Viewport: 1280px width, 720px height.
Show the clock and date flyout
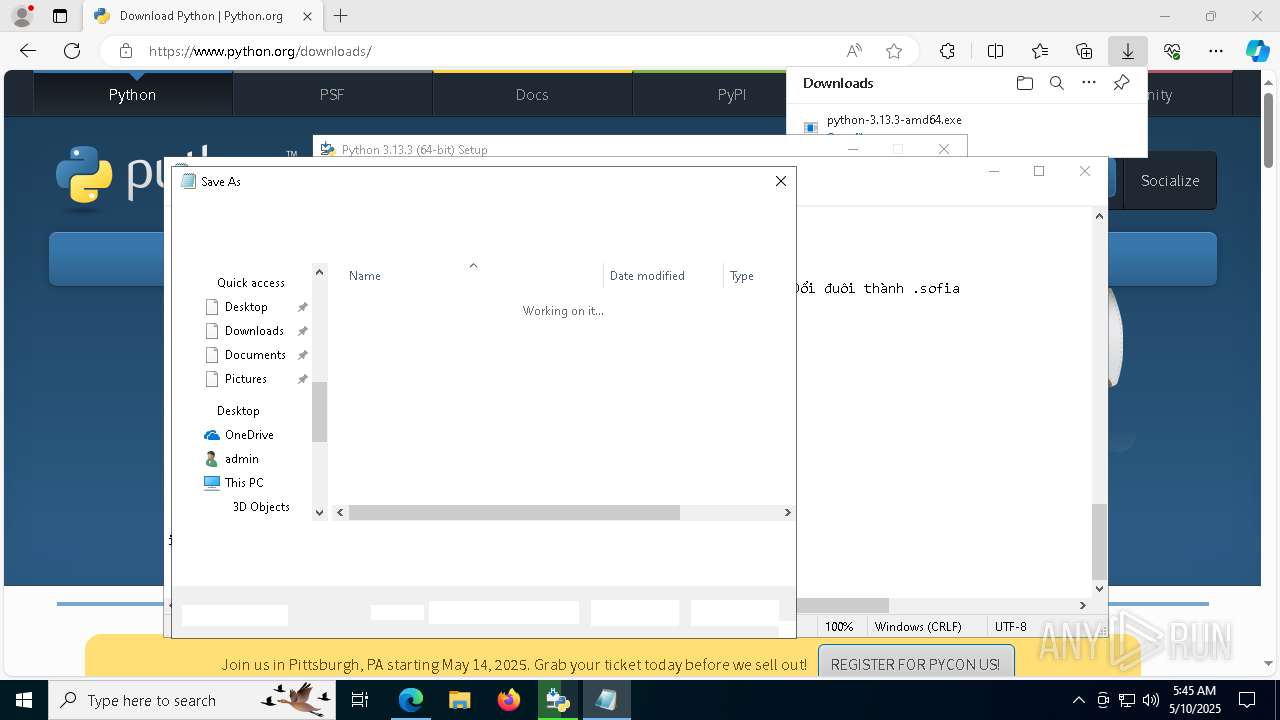1196,700
